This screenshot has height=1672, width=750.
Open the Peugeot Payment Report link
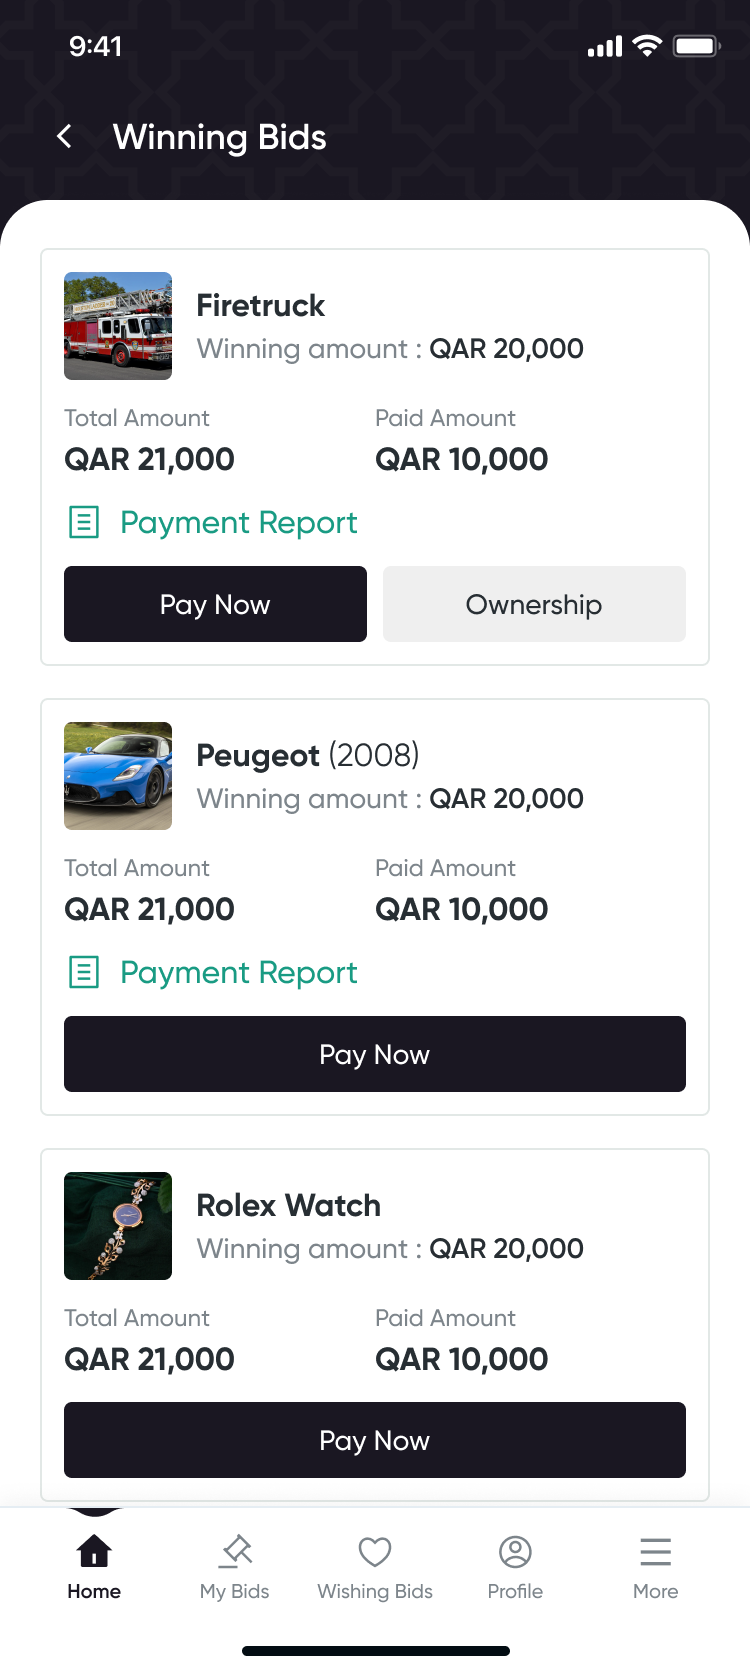pyautogui.click(x=238, y=972)
